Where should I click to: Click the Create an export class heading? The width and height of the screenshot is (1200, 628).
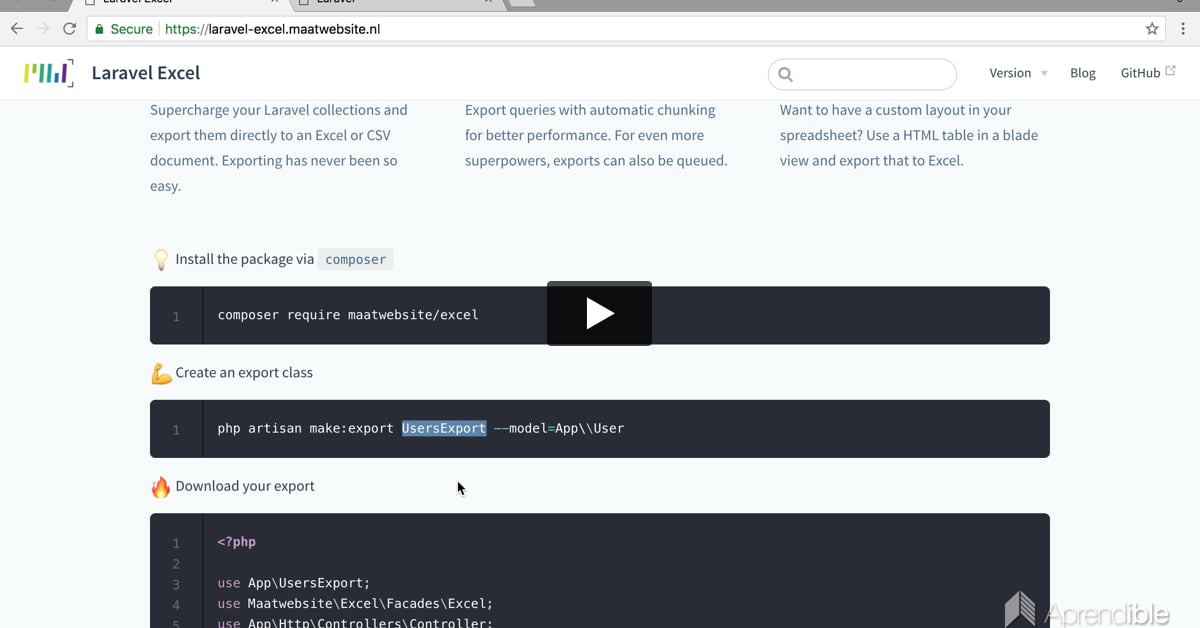tap(244, 373)
